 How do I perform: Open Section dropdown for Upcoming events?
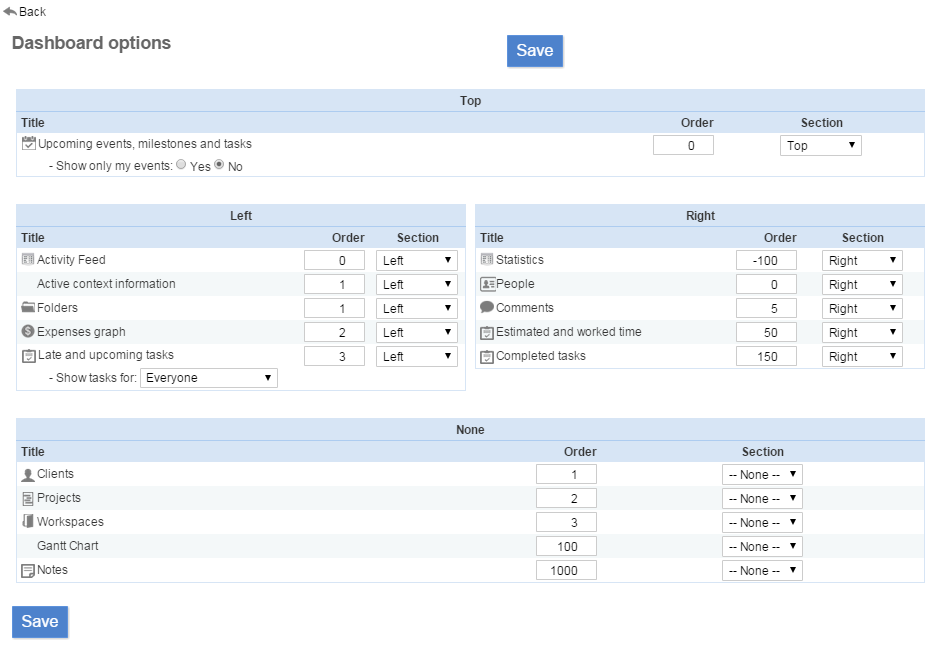pos(820,146)
